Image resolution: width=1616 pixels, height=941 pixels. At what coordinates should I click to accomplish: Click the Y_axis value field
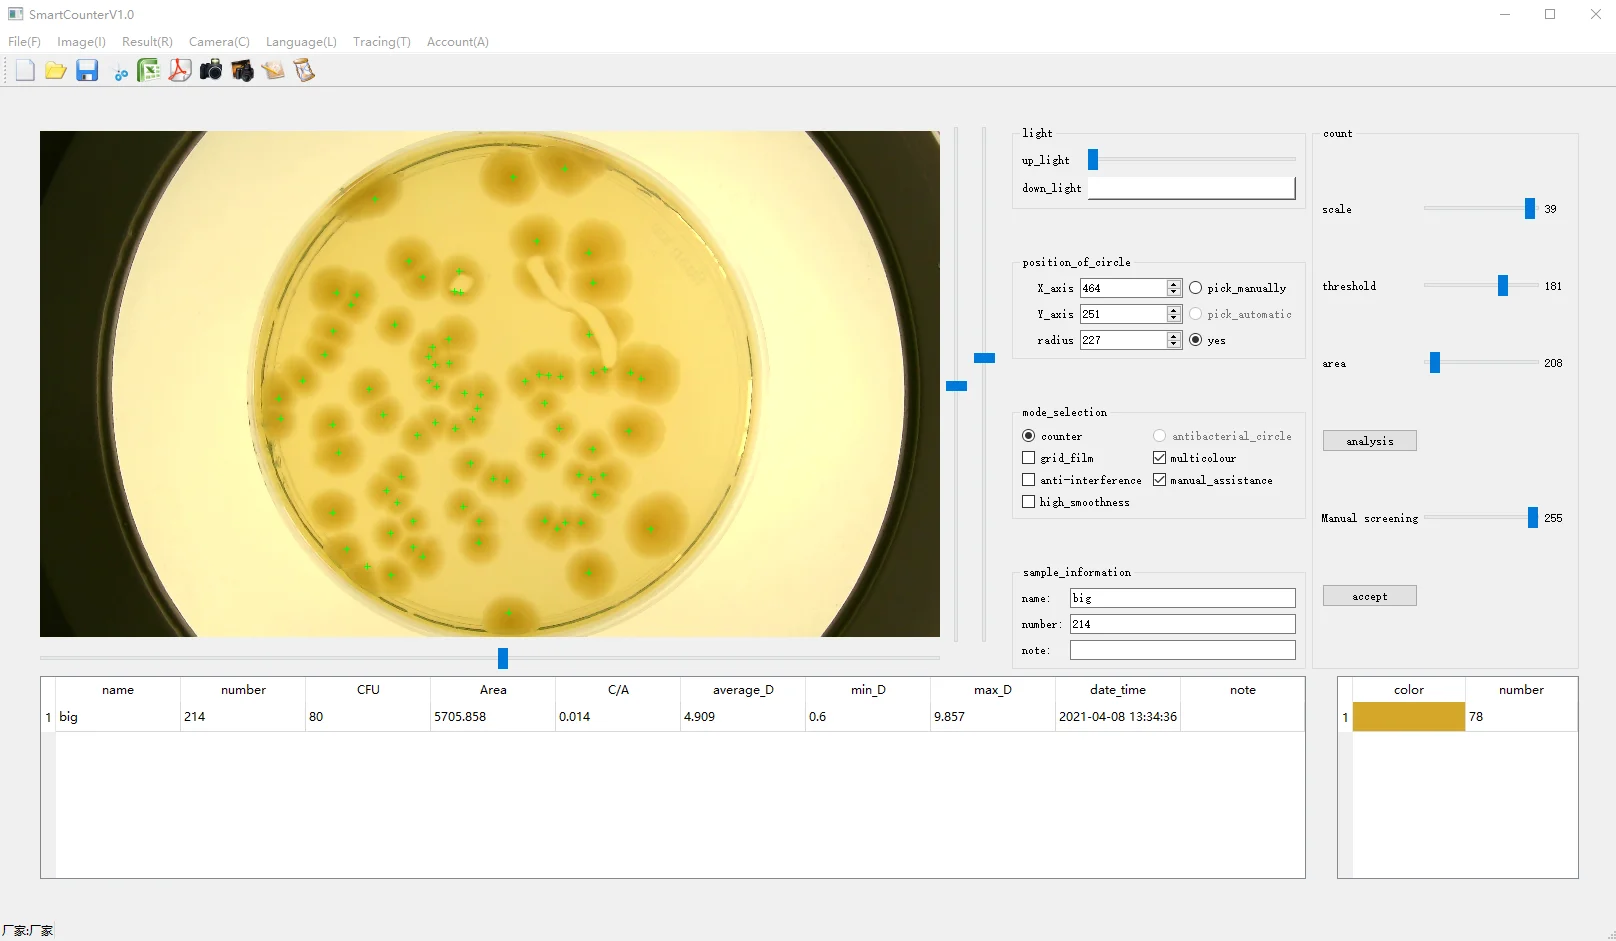(1123, 314)
